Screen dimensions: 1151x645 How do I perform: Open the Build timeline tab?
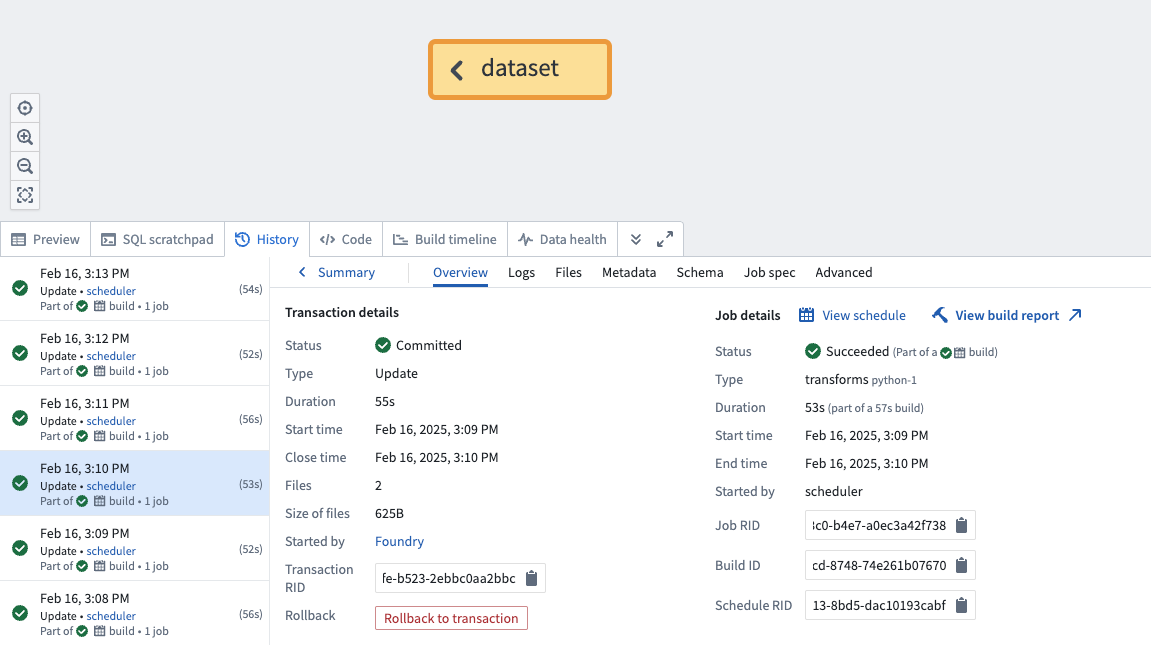(x=444, y=240)
